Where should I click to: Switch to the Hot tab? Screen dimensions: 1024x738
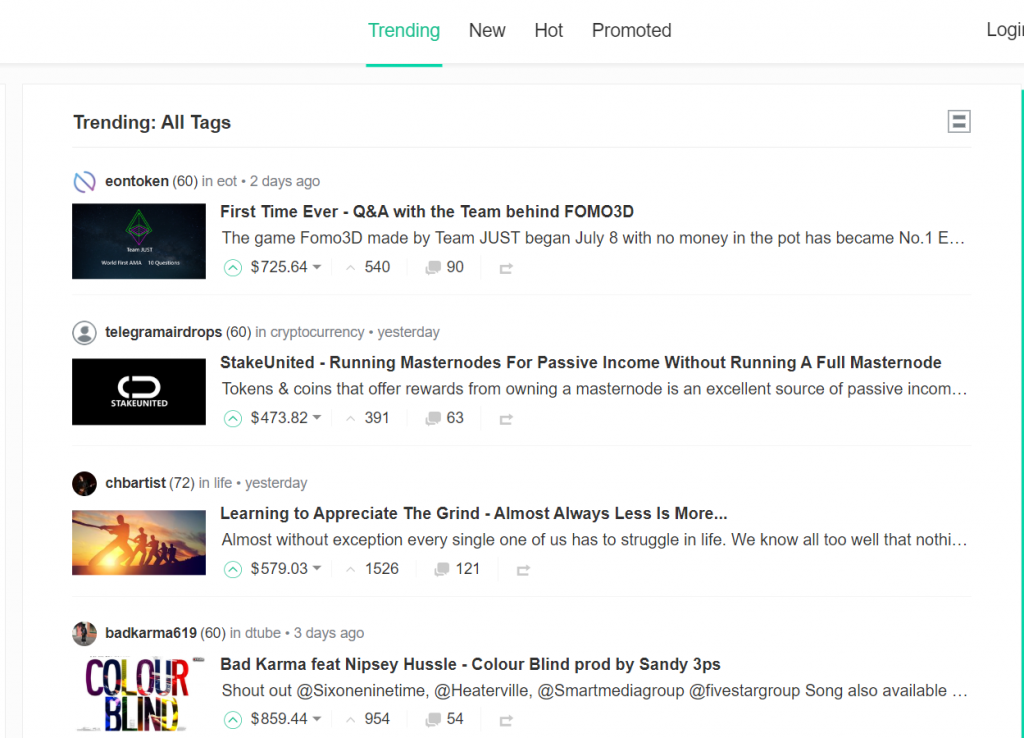[x=548, y=31]
